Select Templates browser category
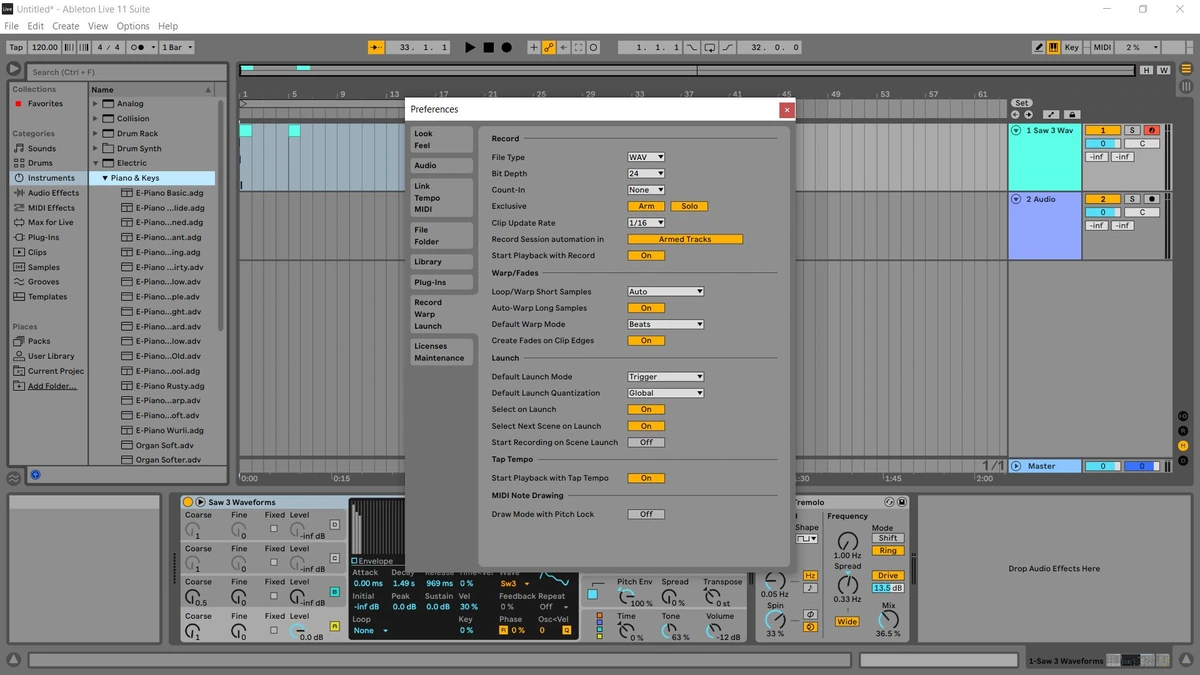Image resolution: width=1200 pixels, height=675 pixels. (47, 297)
